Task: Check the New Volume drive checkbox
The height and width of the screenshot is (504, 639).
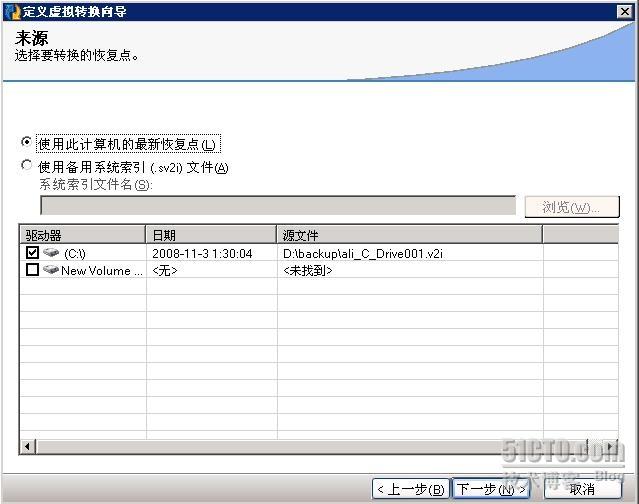Action: (33, 270)
